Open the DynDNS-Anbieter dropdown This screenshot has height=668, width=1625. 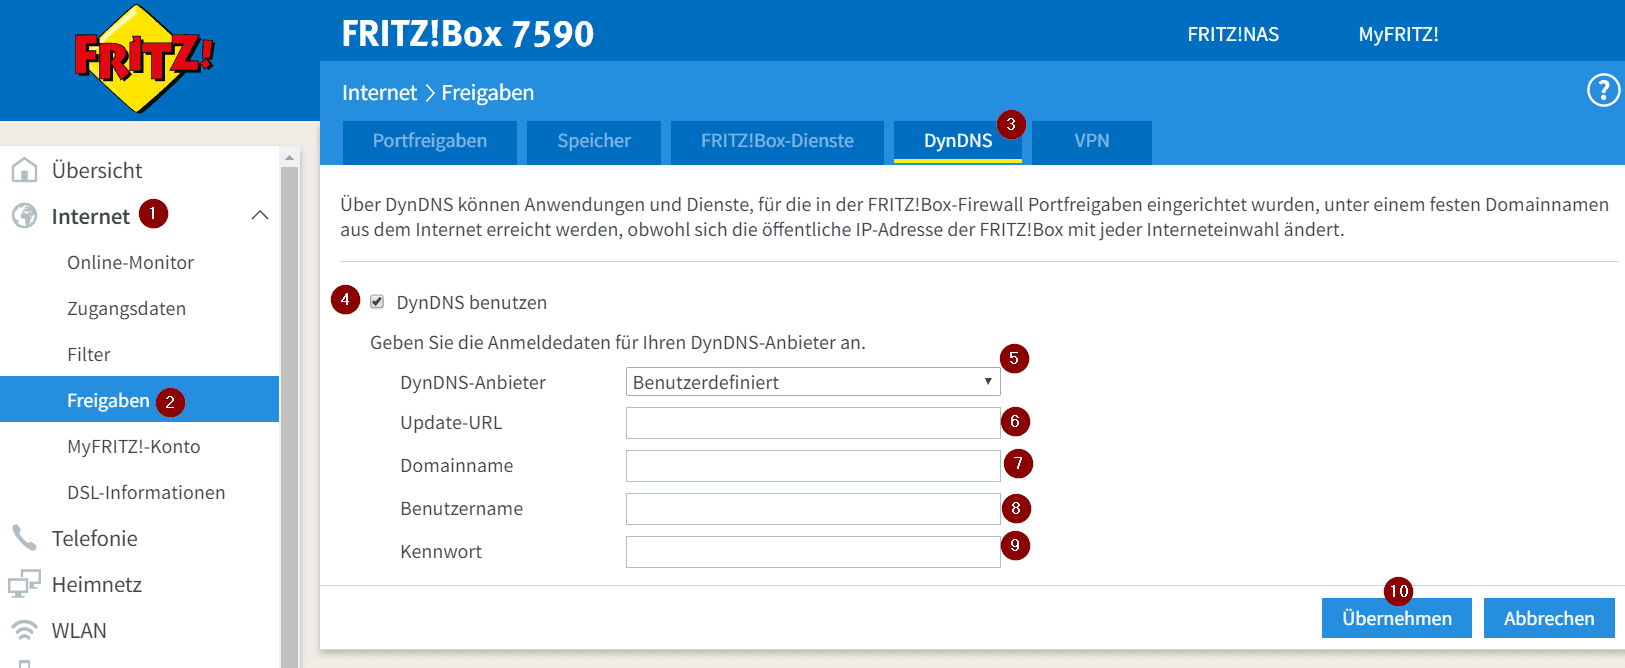[812, 382]
